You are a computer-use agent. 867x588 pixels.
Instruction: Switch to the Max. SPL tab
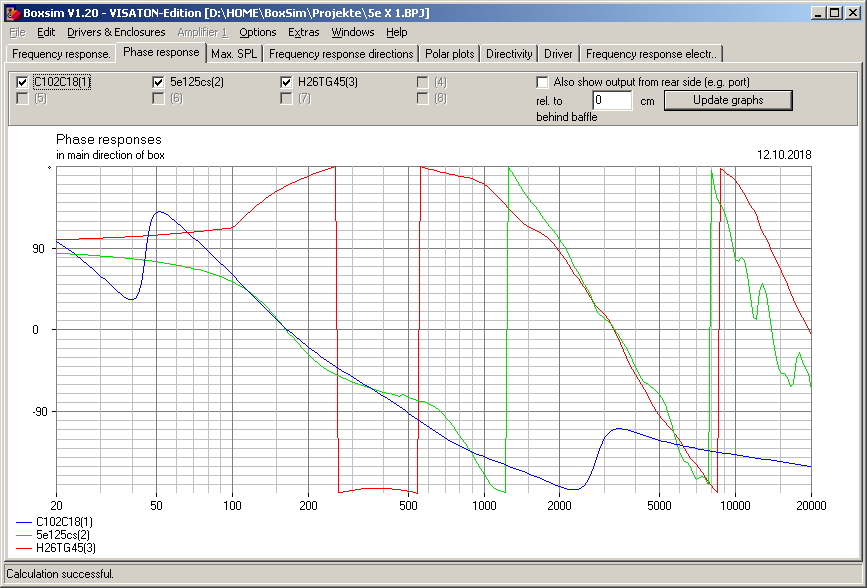click(x=234, y=54)
